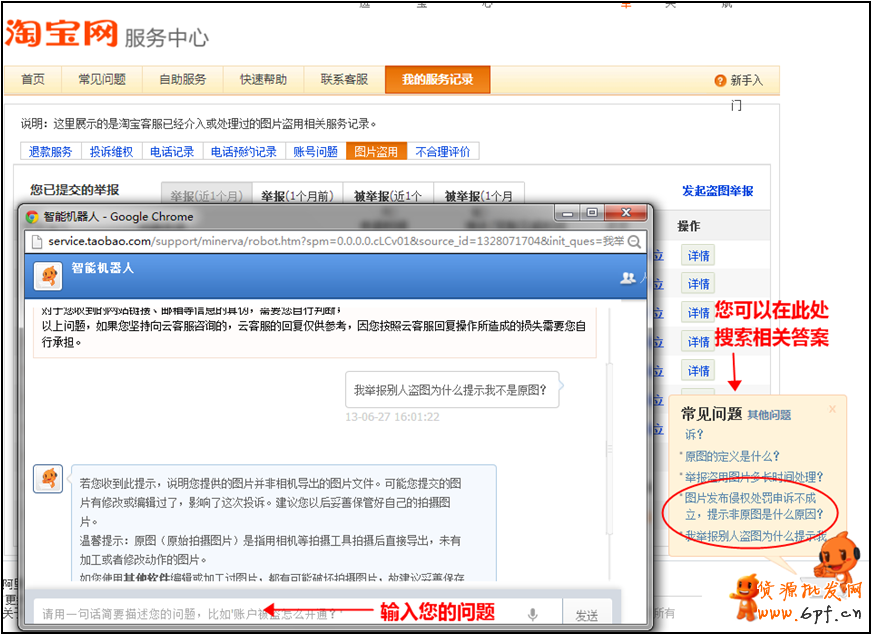Open the FAQ 图片发布侵权处罚申诉不成立
Screen dimensions: 872x635
754,506
